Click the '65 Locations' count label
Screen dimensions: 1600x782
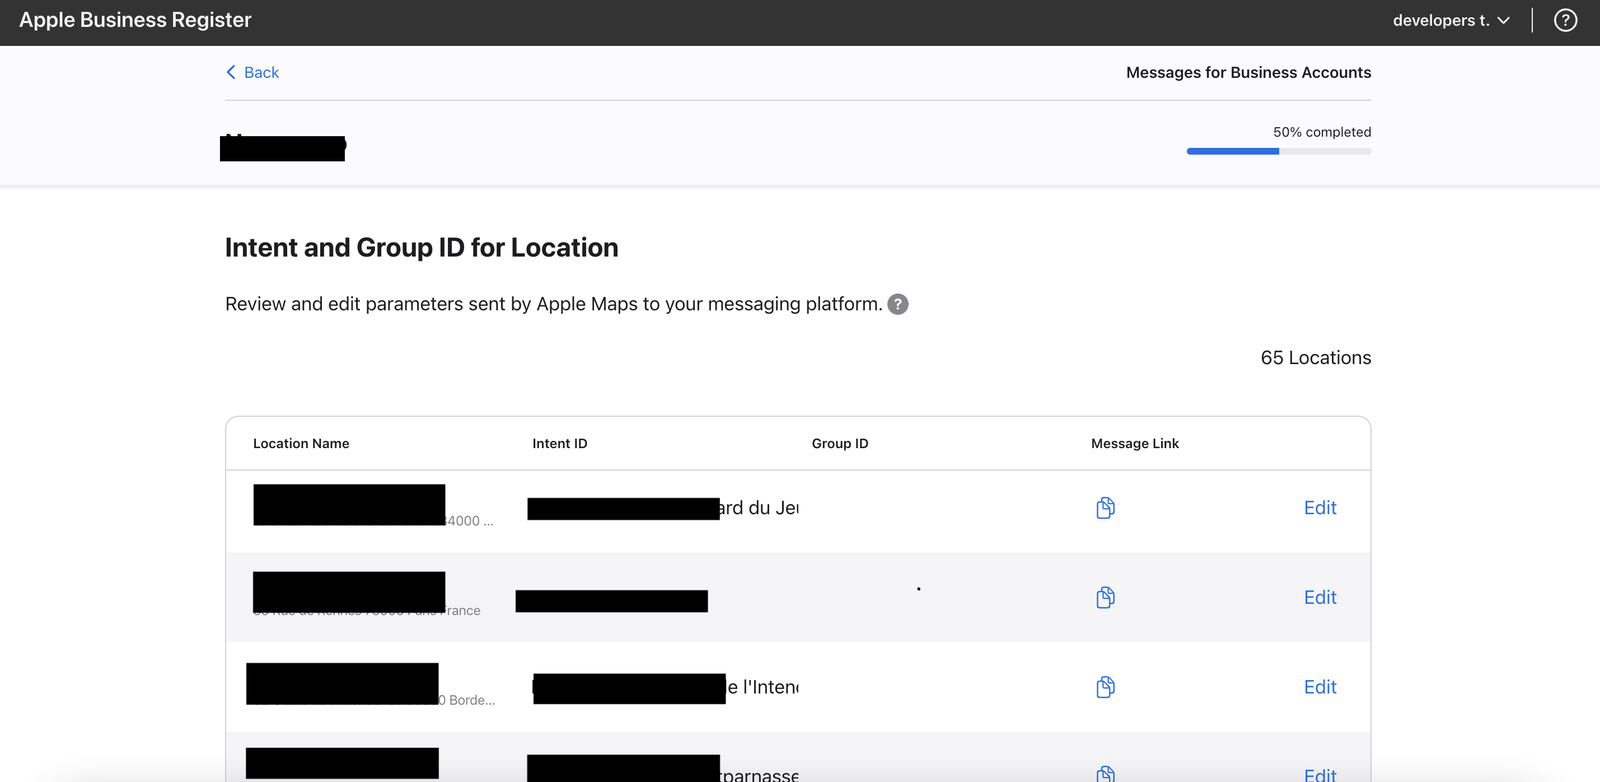[x=1315, y=358]
